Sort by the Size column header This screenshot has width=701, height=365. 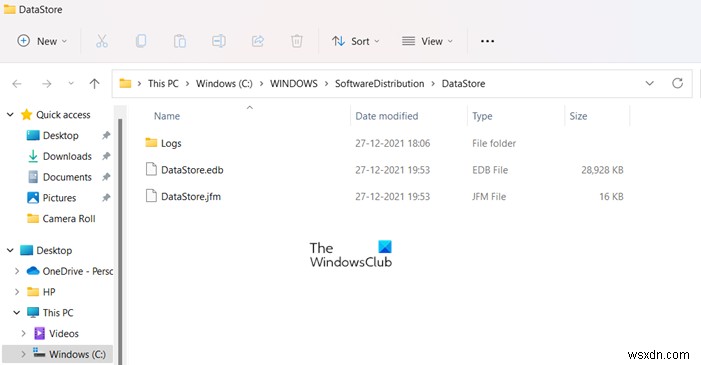point(578,116)
